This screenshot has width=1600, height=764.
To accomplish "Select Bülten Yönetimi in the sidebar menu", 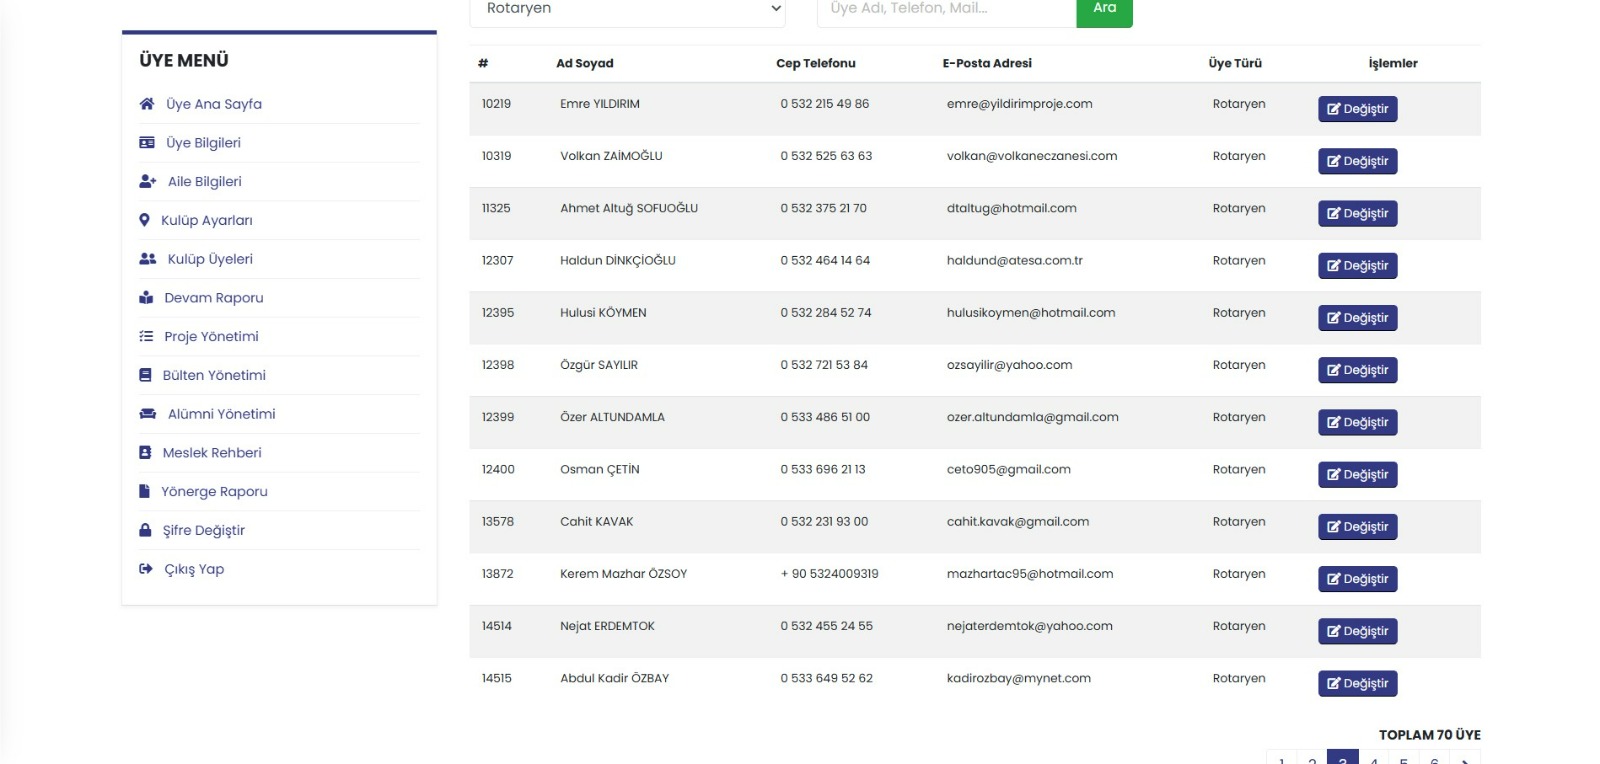I will click(214, 376).
